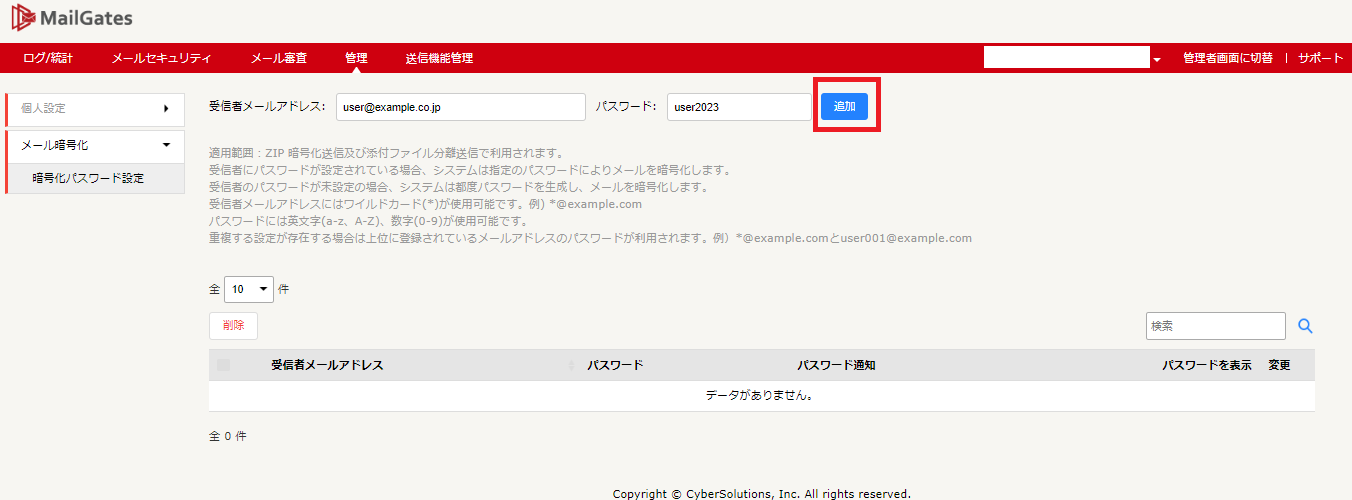Sort by 受信者メールアドレス column sort arrows

[571, 366]
